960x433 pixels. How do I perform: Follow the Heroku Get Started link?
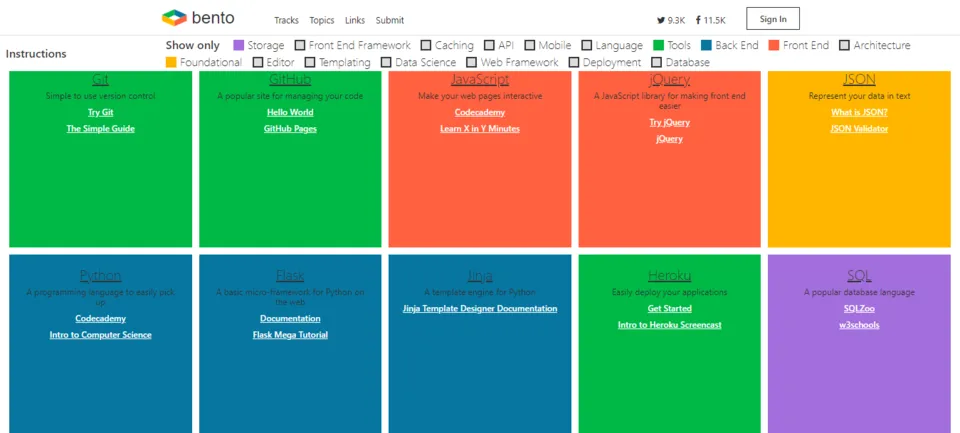[670, 309]
